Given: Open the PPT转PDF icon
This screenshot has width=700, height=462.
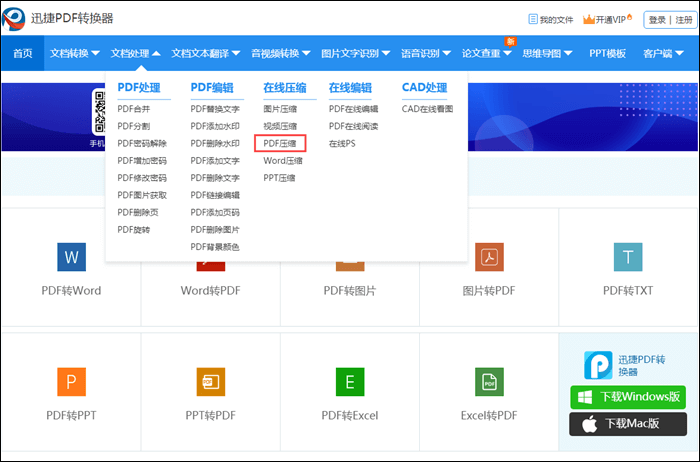Looking at the screenshot, I should click(211, 382).
